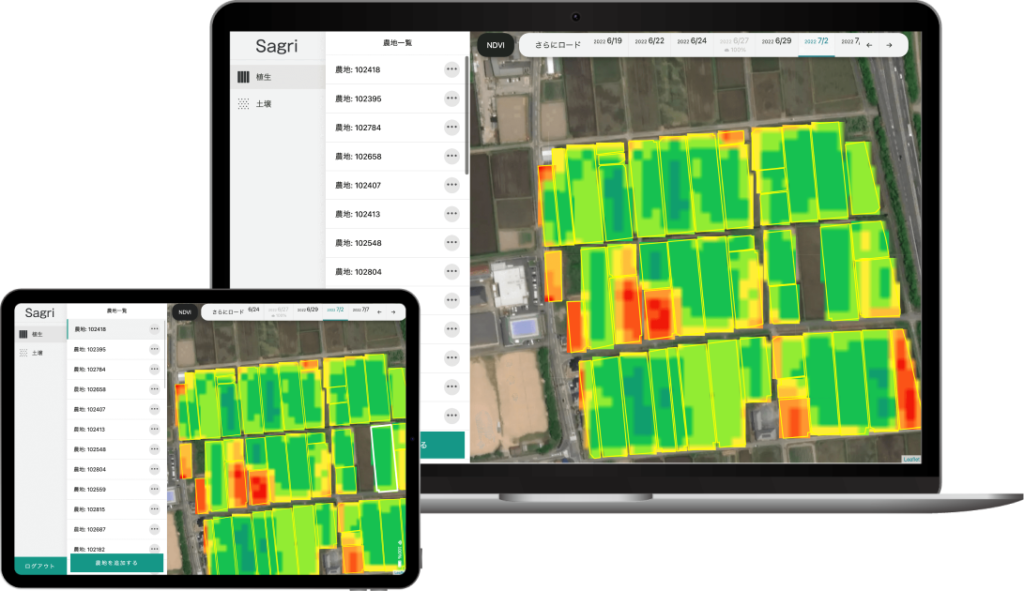Click the ログアウト logout button on tablet
This screenshot has width=1024, height=591.
point(40,566)
